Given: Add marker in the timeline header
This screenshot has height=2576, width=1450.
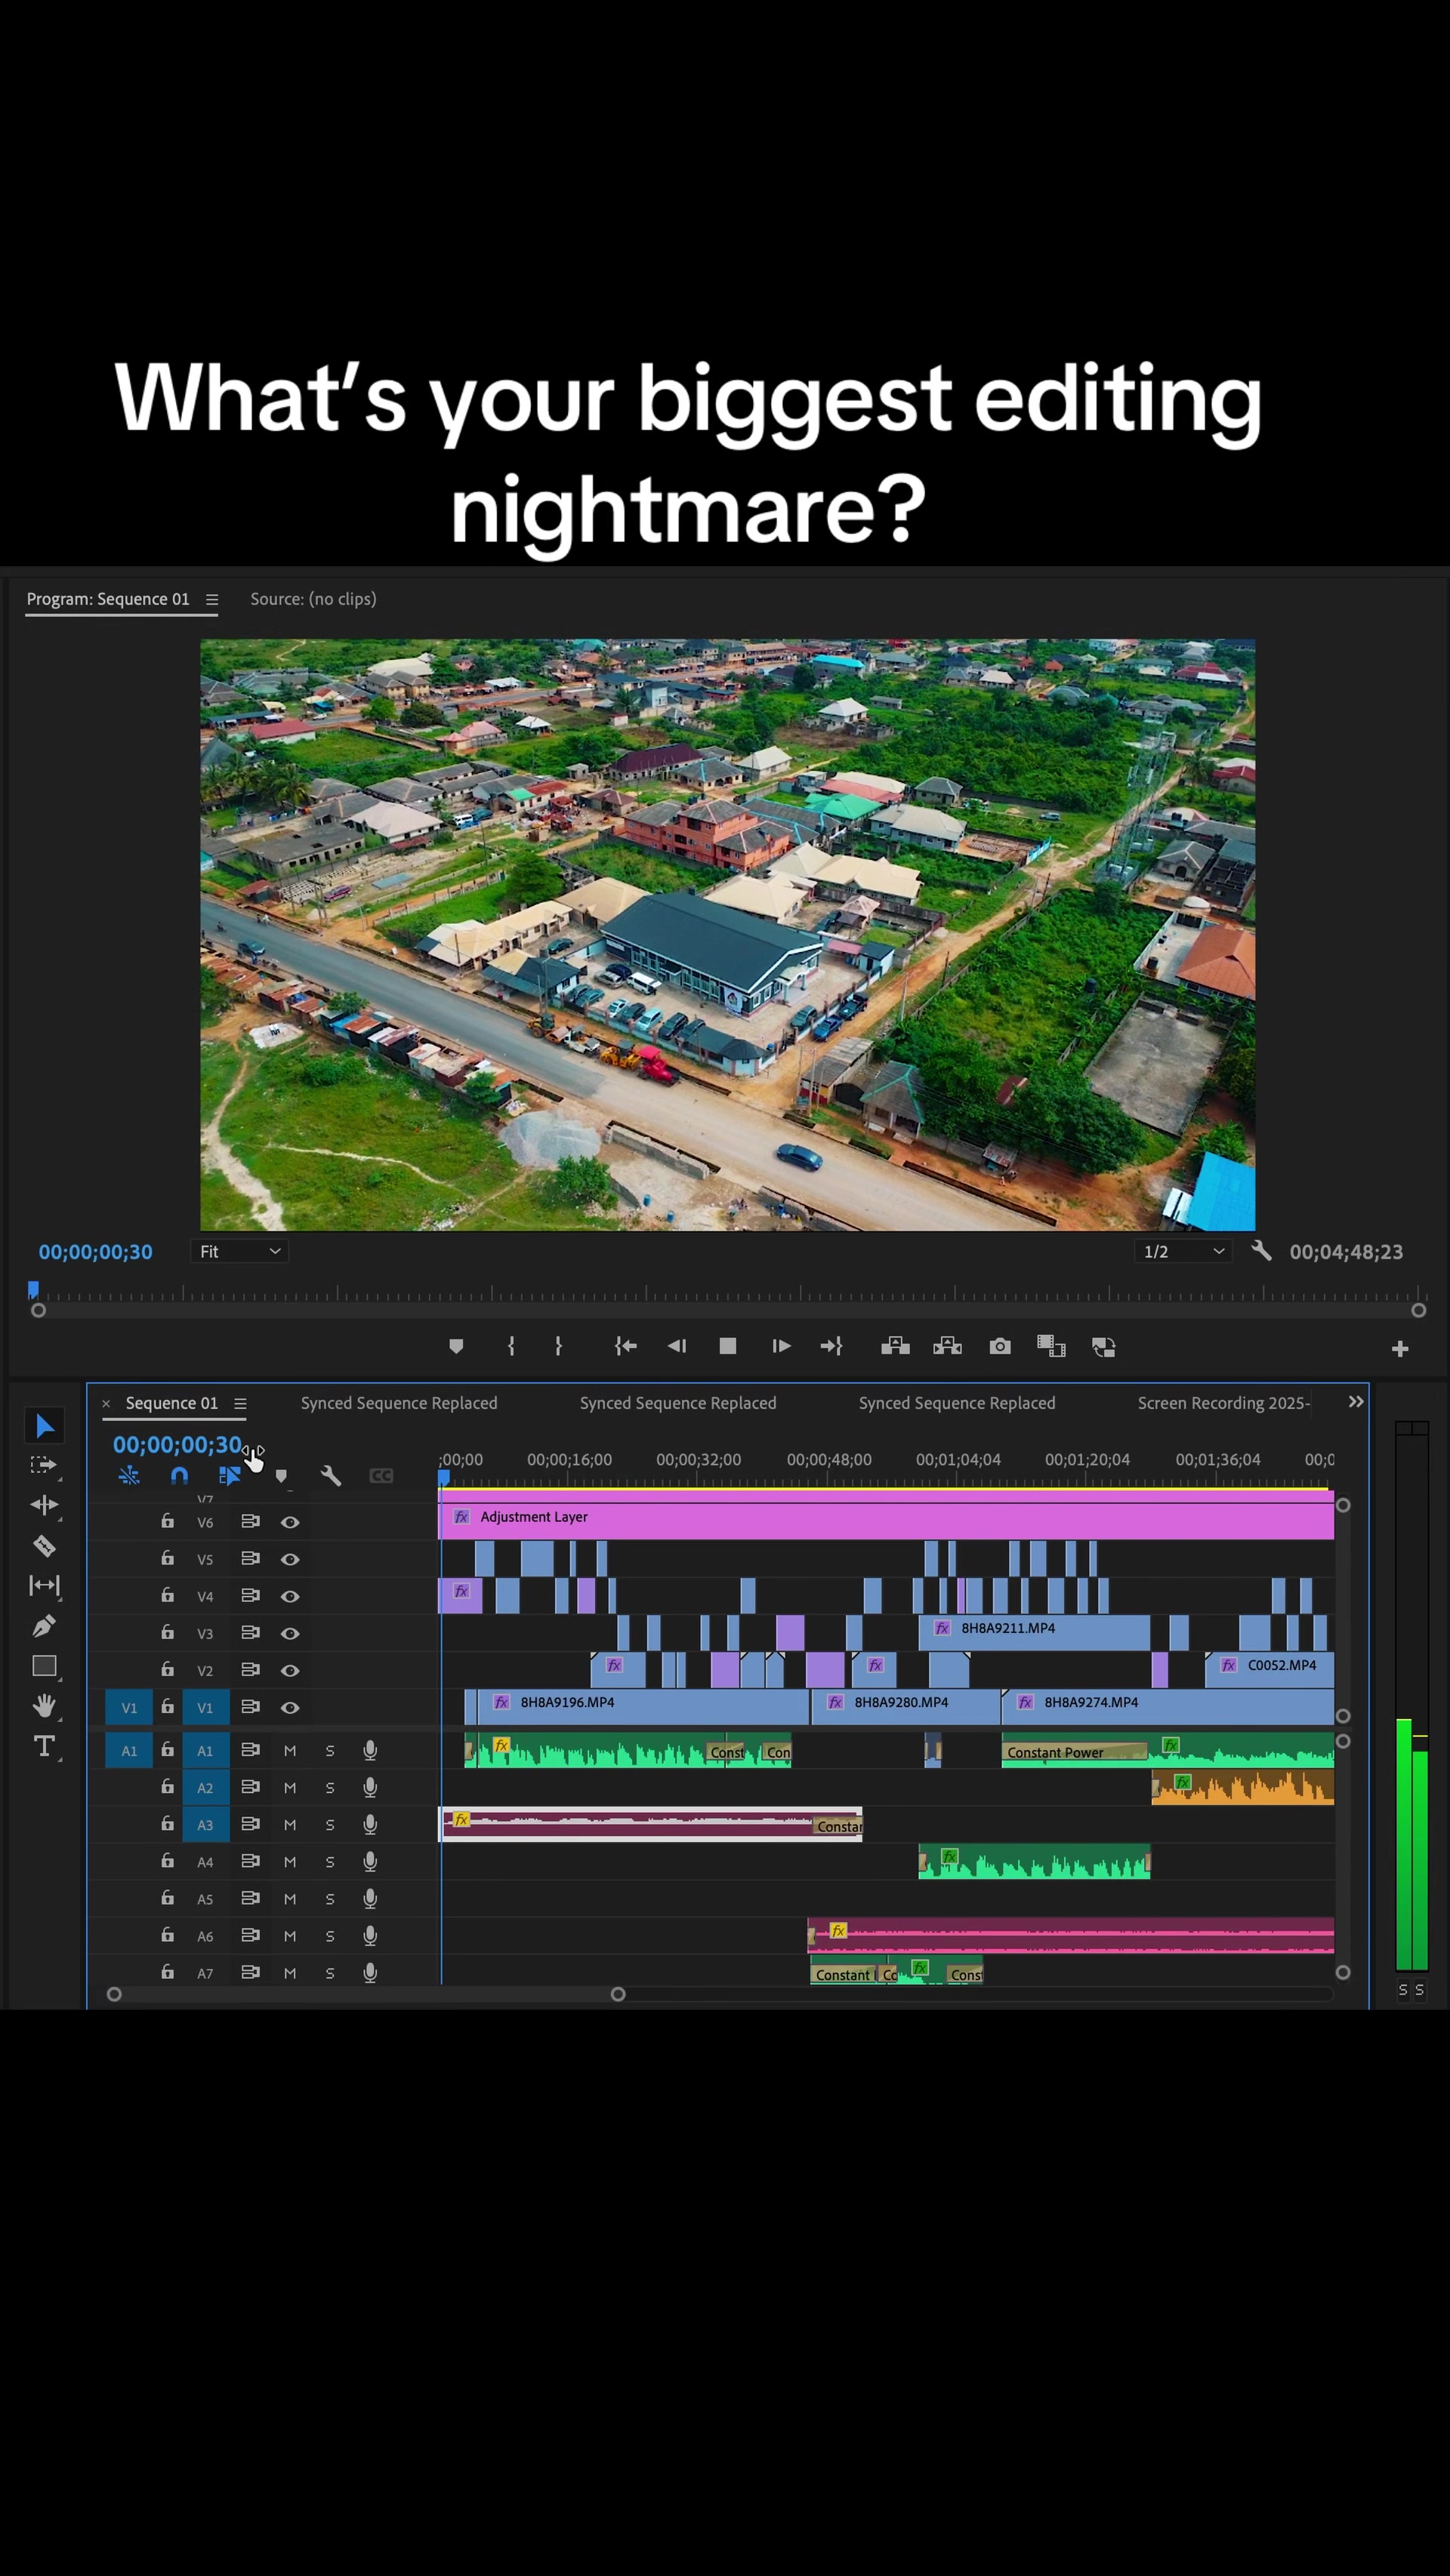Looking at the screenshot, I should 281,1476.
